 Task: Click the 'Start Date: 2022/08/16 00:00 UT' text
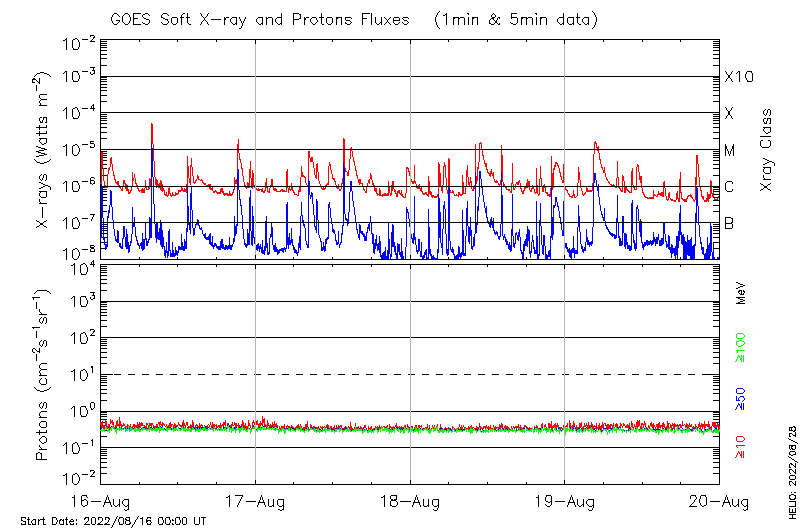(113, 521)
